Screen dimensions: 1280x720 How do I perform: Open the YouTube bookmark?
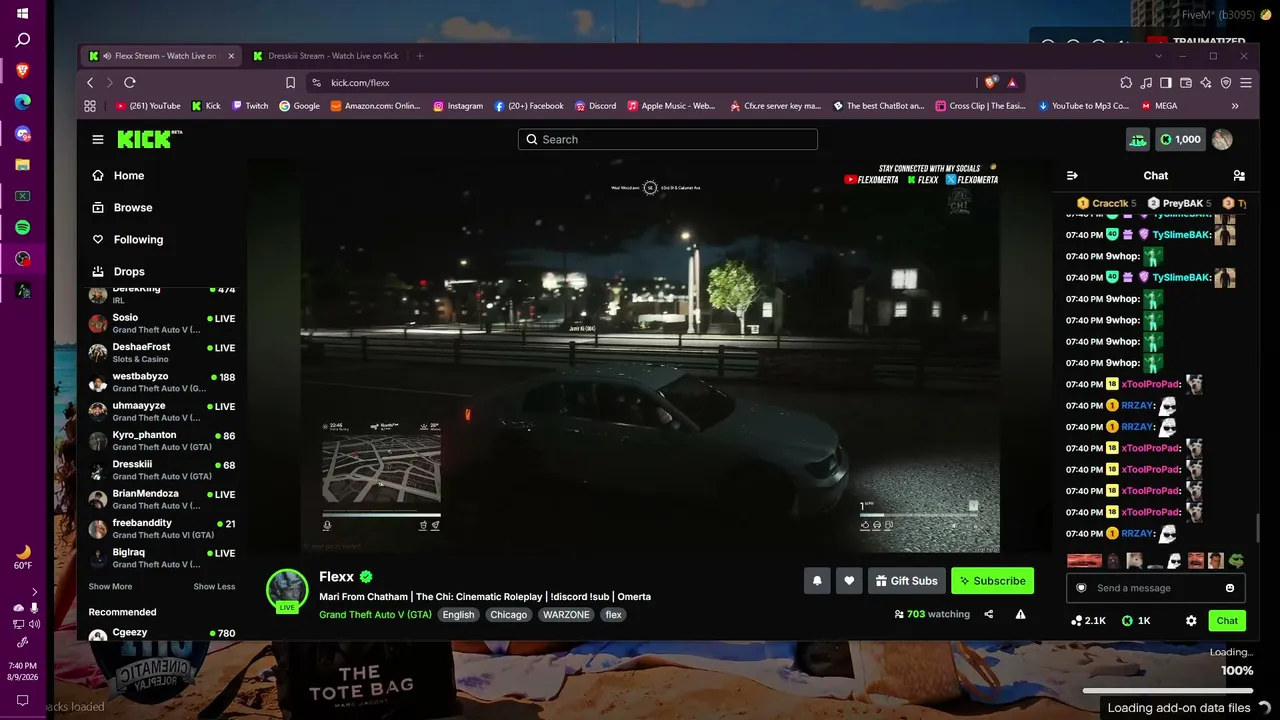click(x=148, y=106)
